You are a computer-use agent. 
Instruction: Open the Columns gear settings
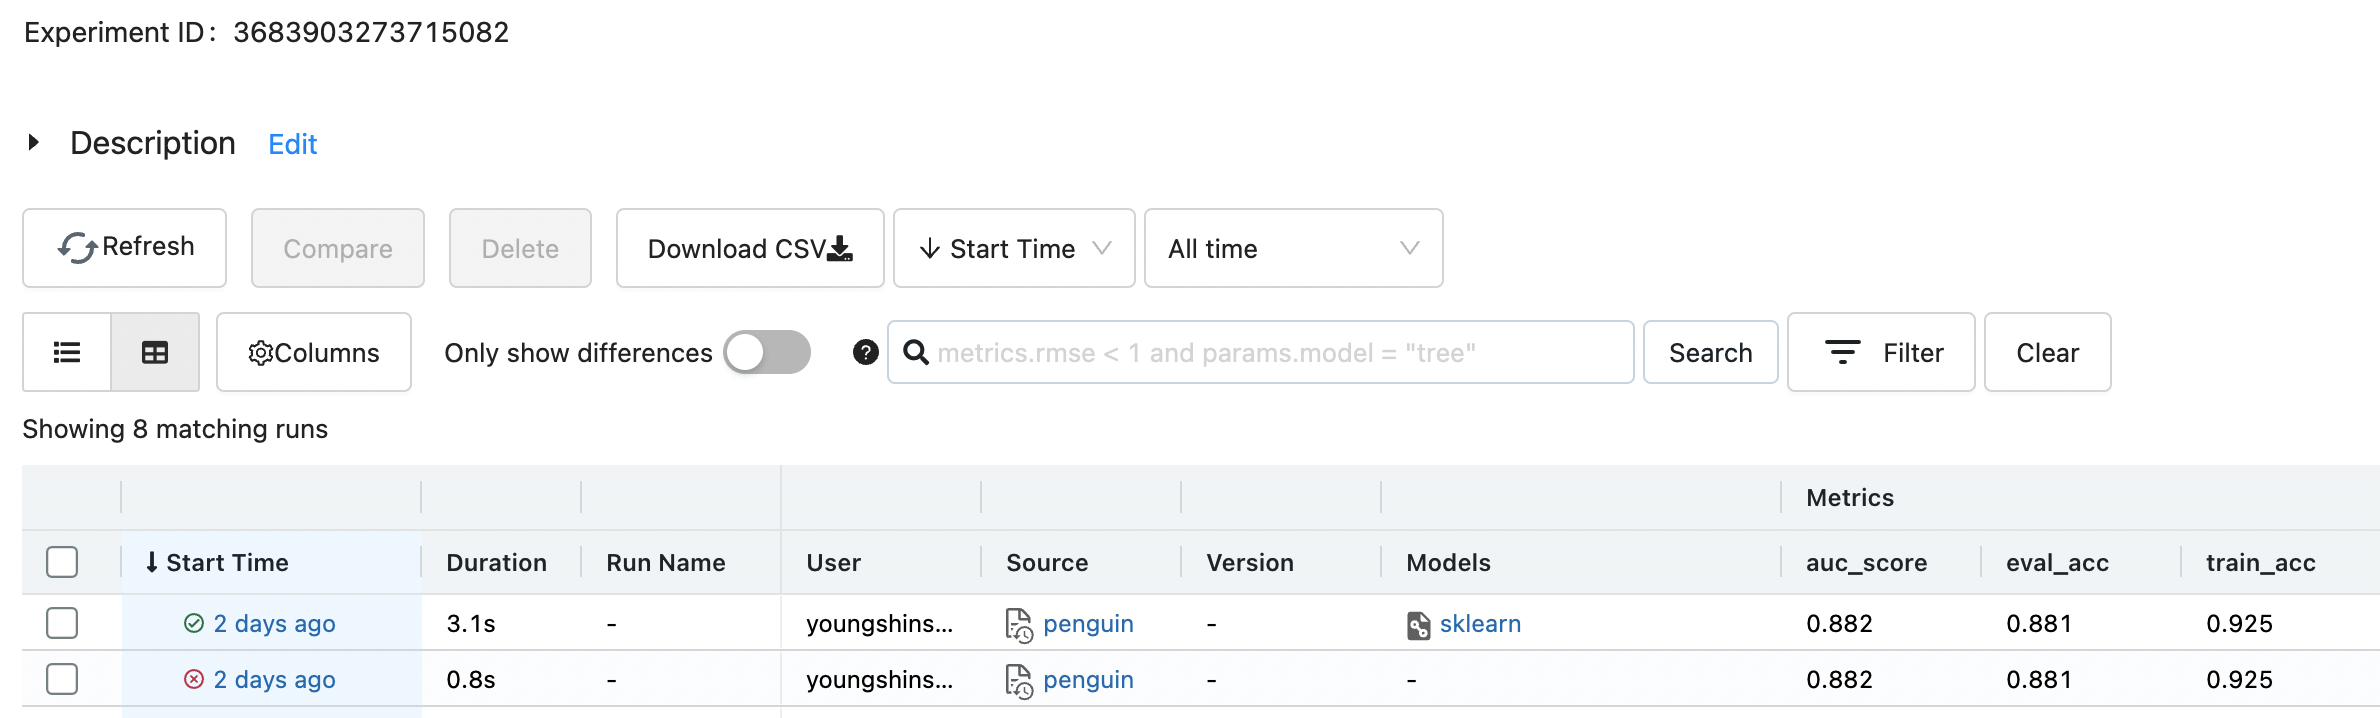point(314,352)
